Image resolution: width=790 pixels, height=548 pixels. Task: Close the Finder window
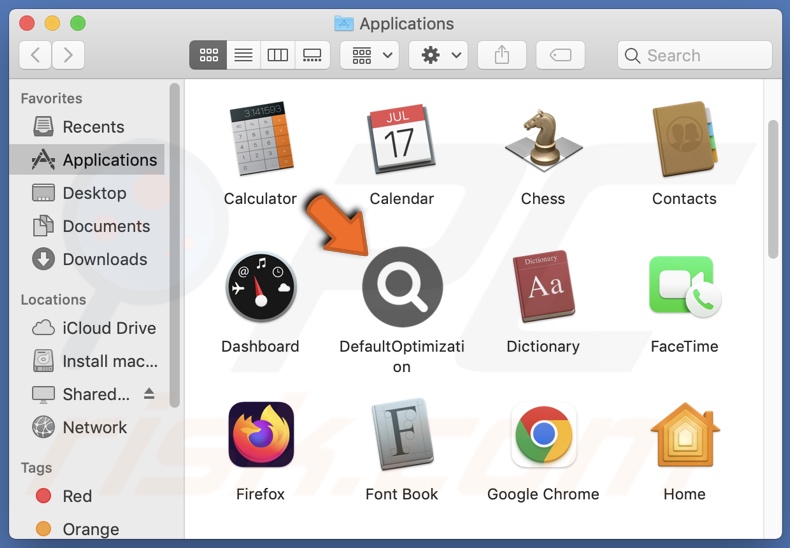pos(27,23)
